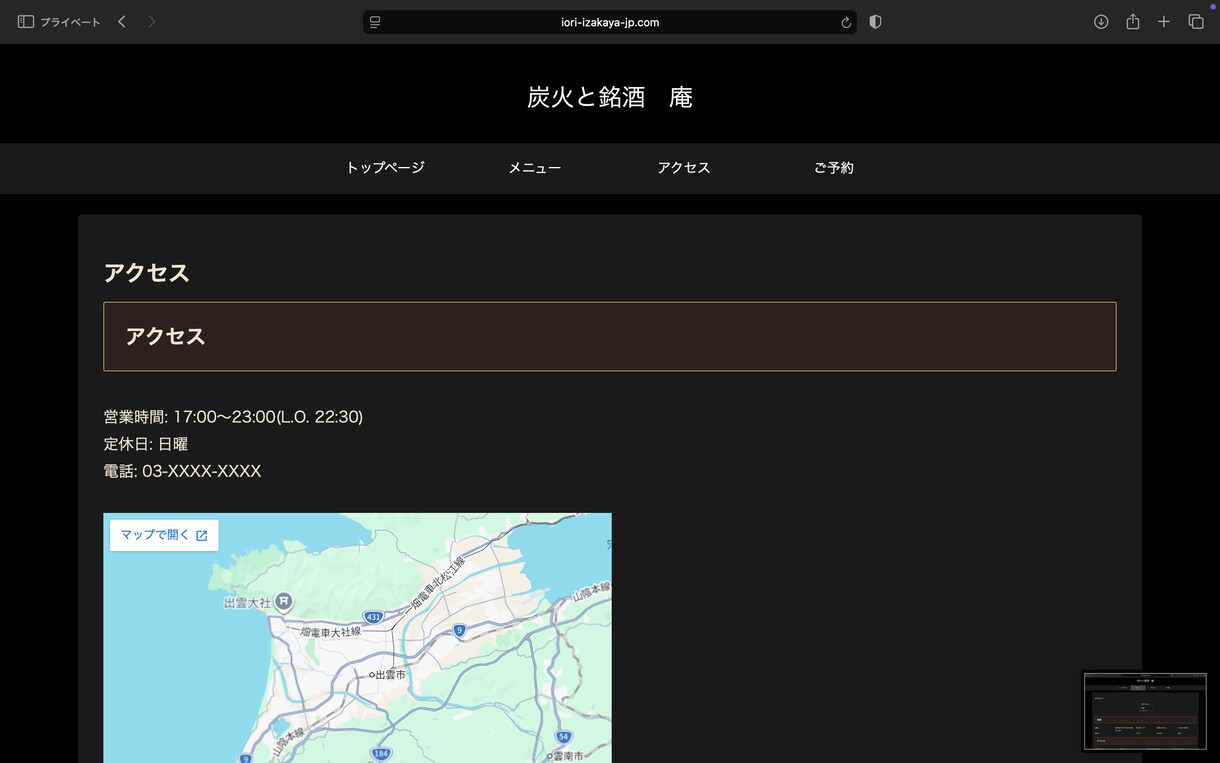Screen dimensions: 1220x763
Task: Go back with the back arrow
Action: click(x=122, y=22)
